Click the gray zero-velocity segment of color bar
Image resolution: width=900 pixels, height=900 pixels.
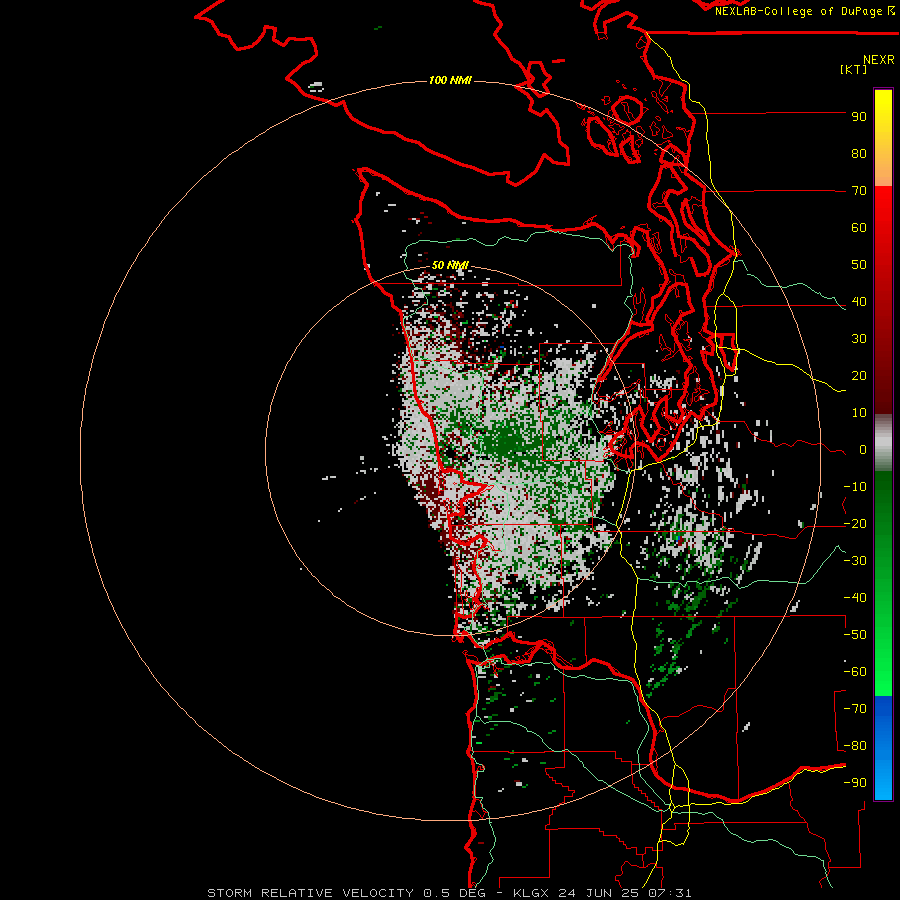883,442
